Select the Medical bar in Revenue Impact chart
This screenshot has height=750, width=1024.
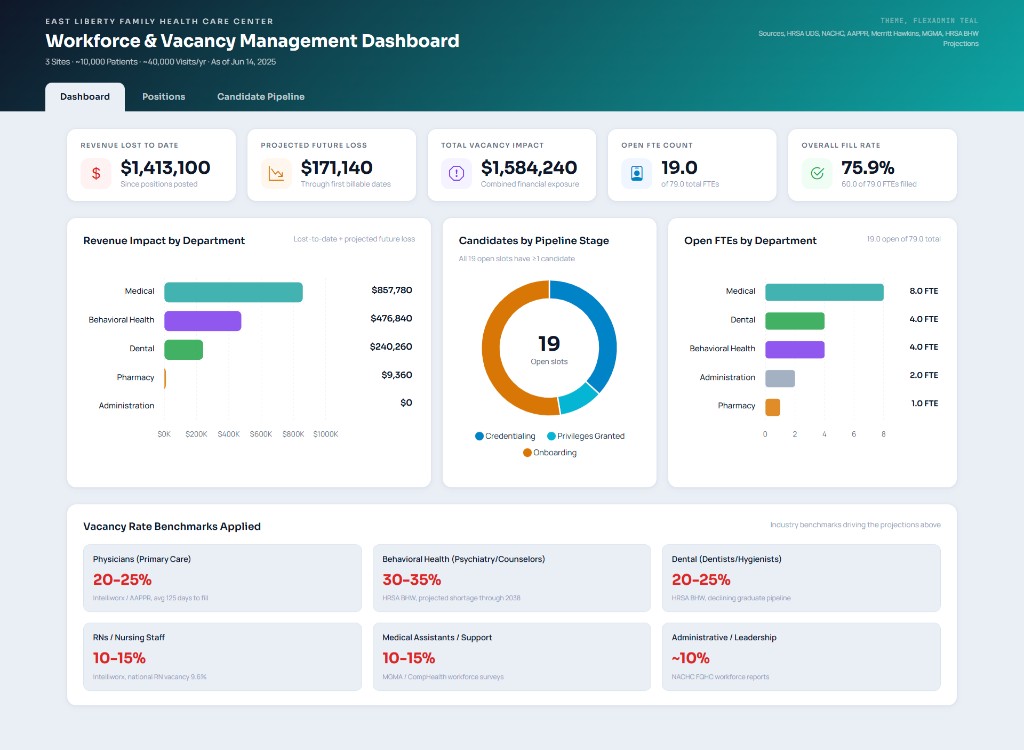click(233, 292)
